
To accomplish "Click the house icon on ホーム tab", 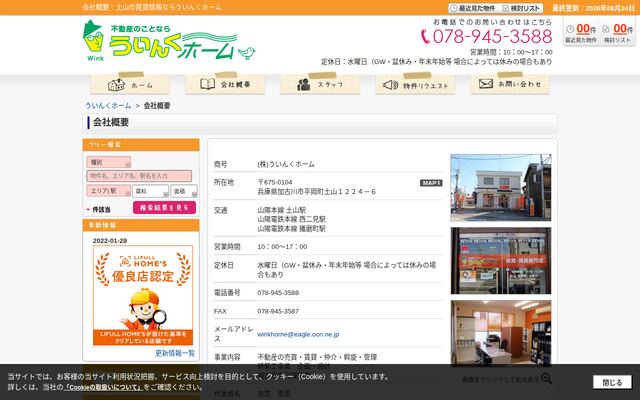I will [116, 84].
